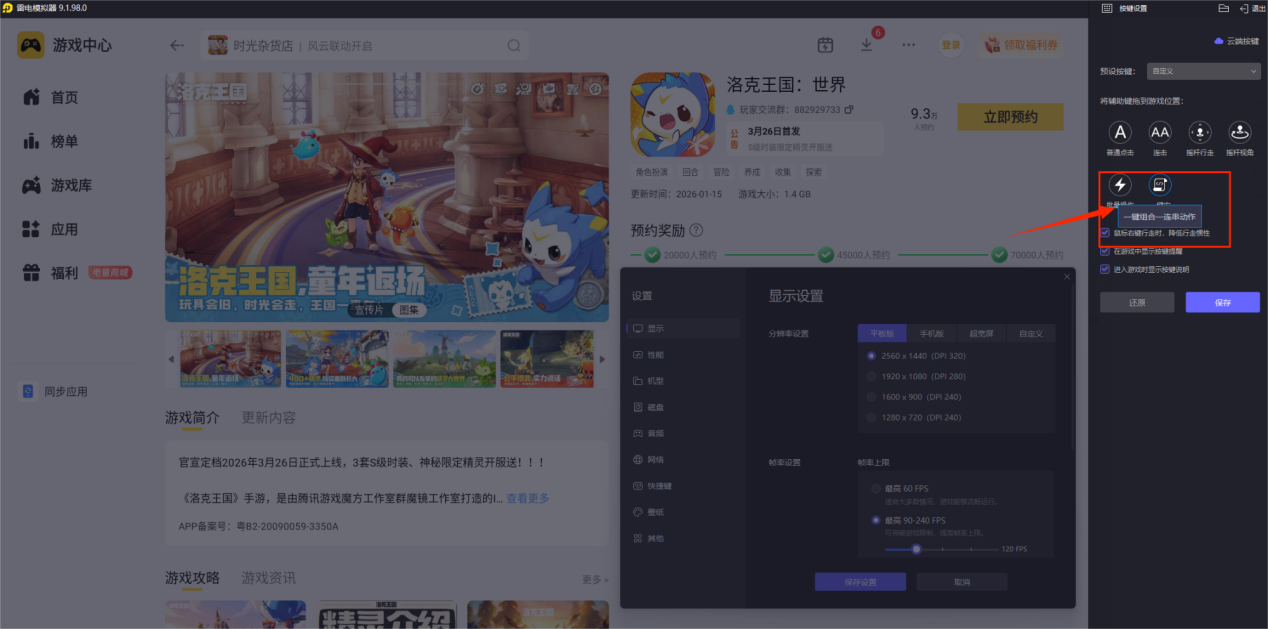This screenshot has width=1268, height=629.
Task: Click 还原 restore in the key-mapping panel
Action: pos(1137,302)
